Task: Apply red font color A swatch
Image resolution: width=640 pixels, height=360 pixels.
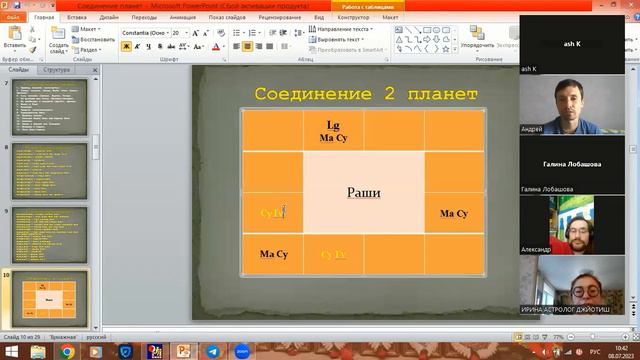Action: [216, 47]
